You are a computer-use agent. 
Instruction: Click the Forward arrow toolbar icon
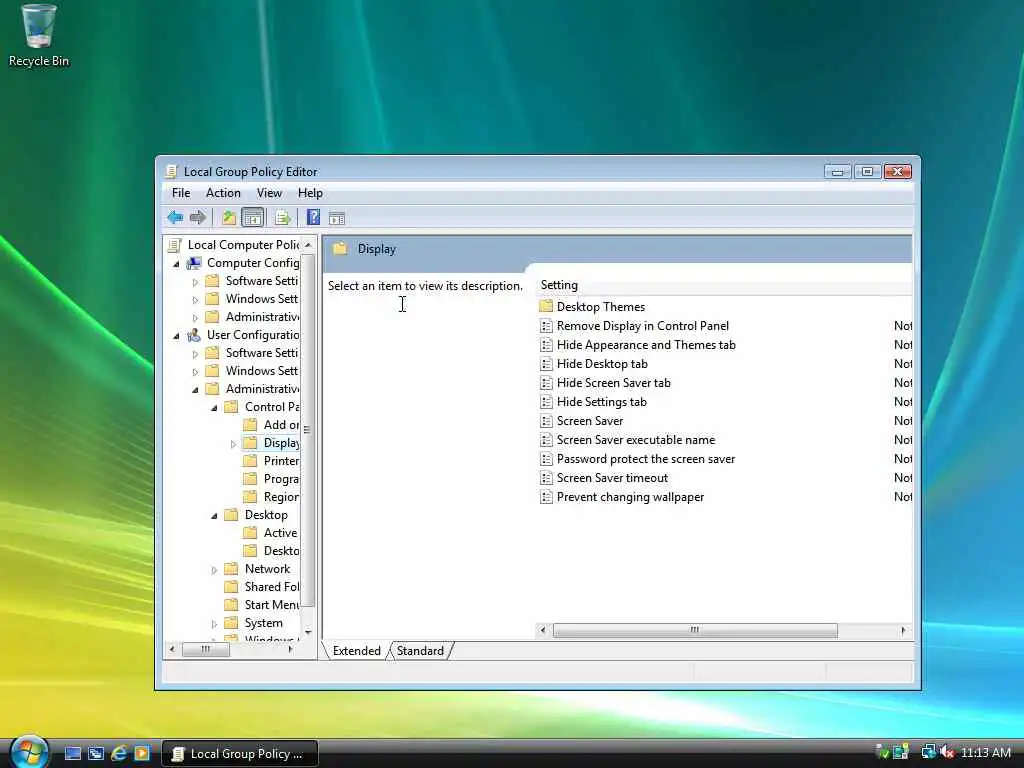[x=198, y=217]
